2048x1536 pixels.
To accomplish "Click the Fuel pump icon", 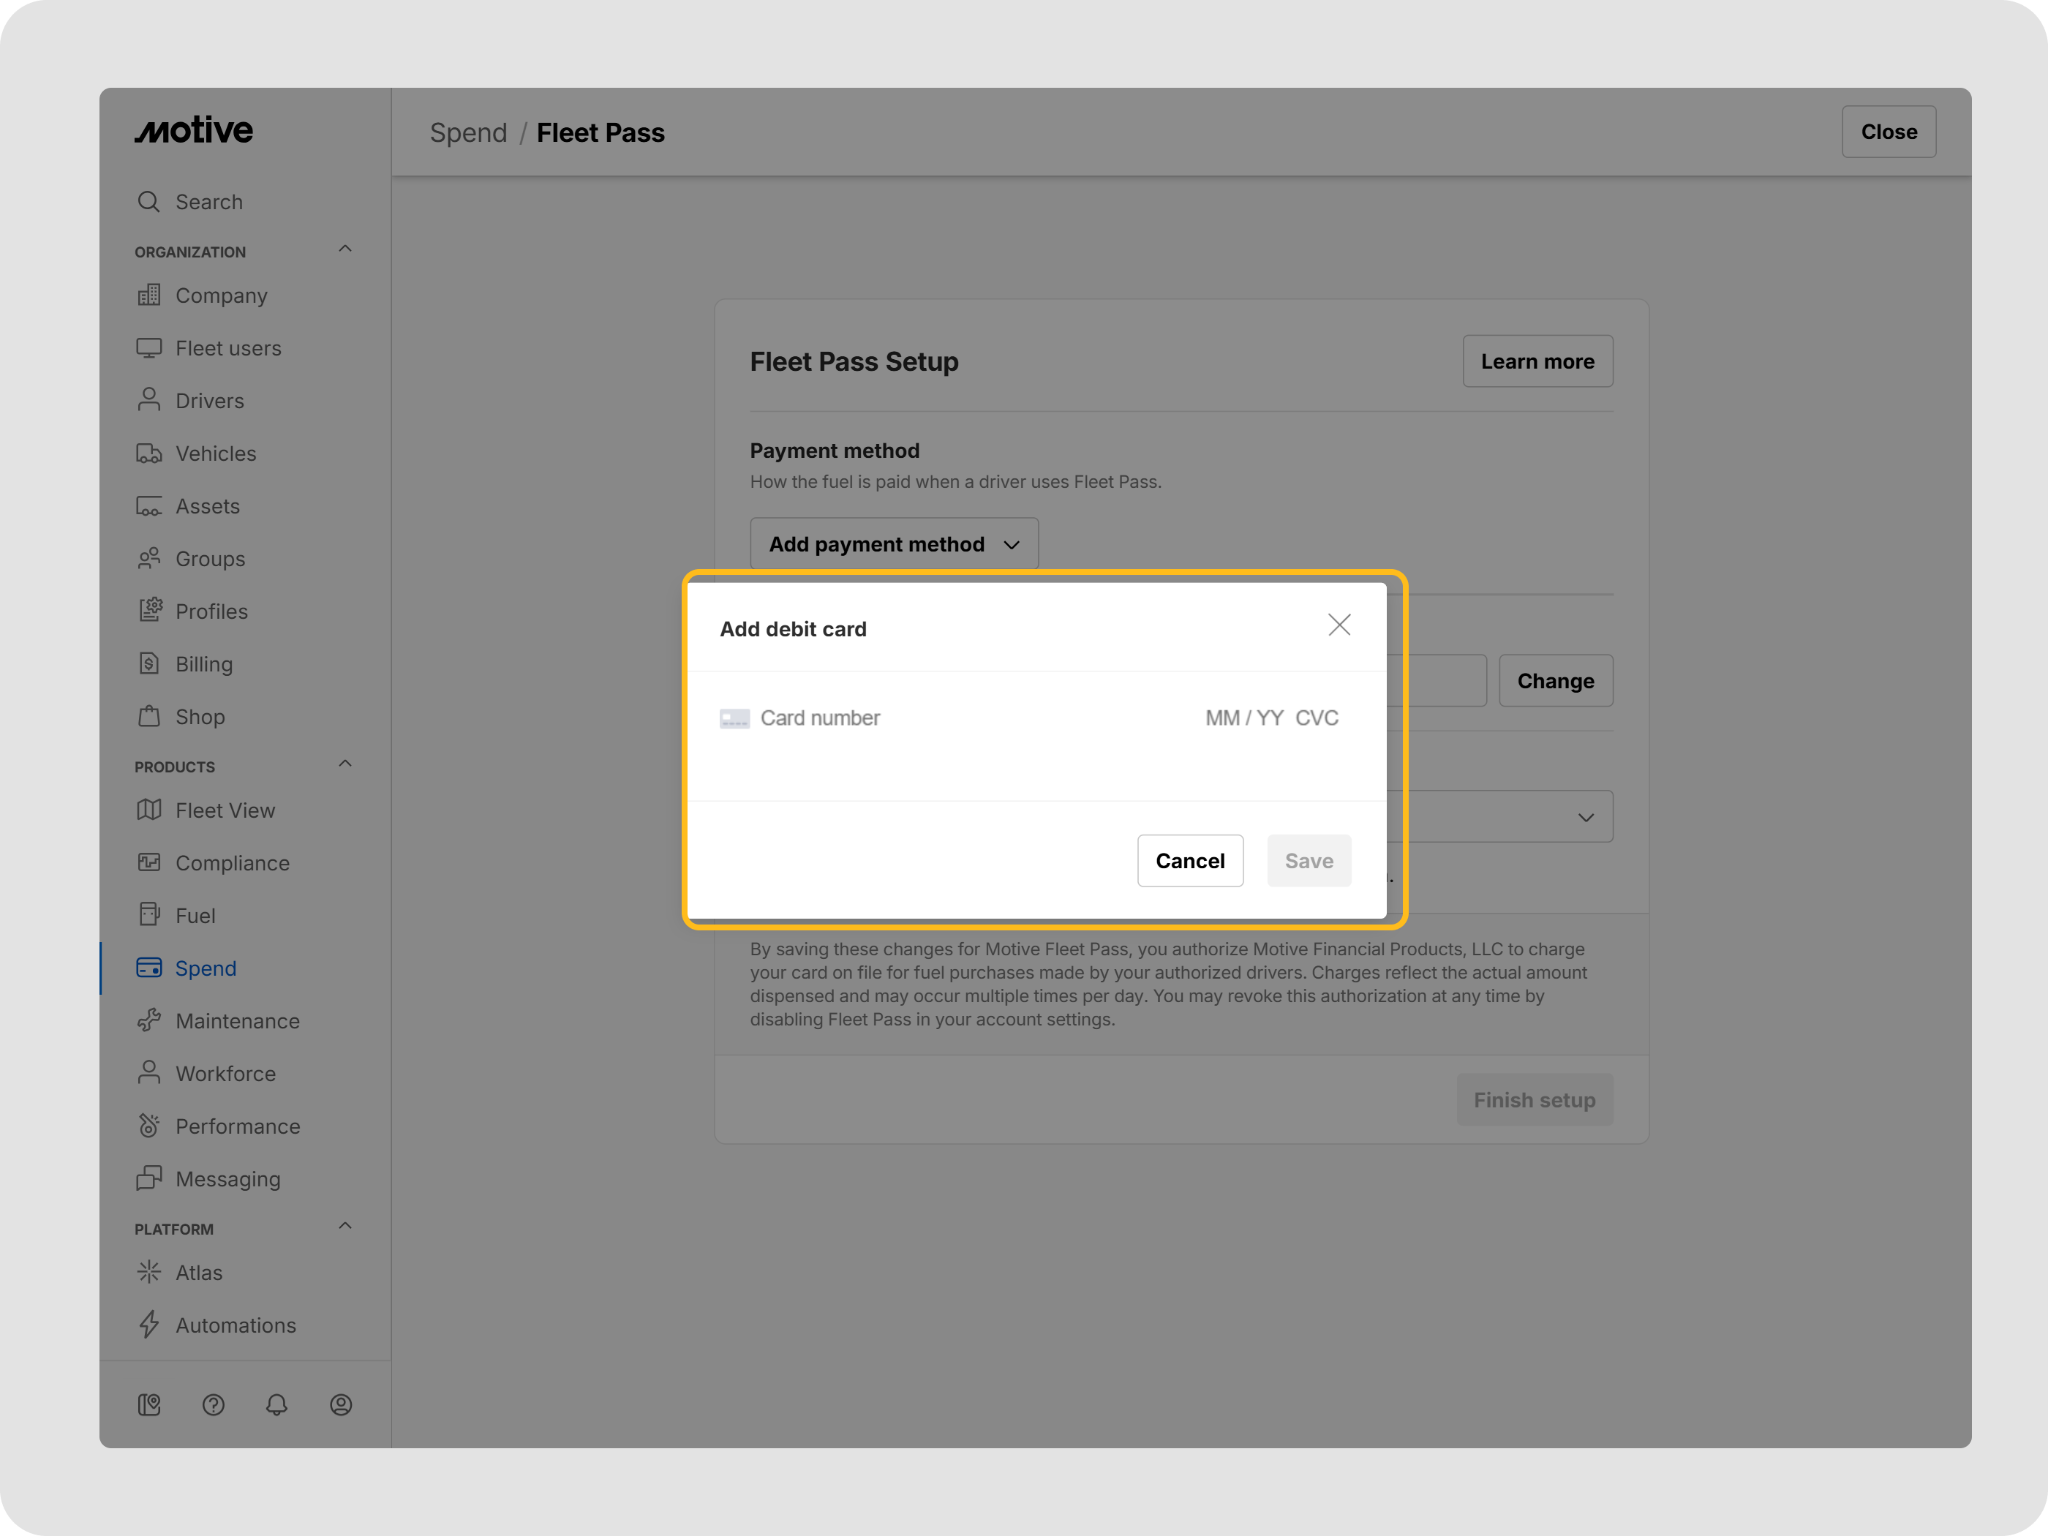I will 149,914.
